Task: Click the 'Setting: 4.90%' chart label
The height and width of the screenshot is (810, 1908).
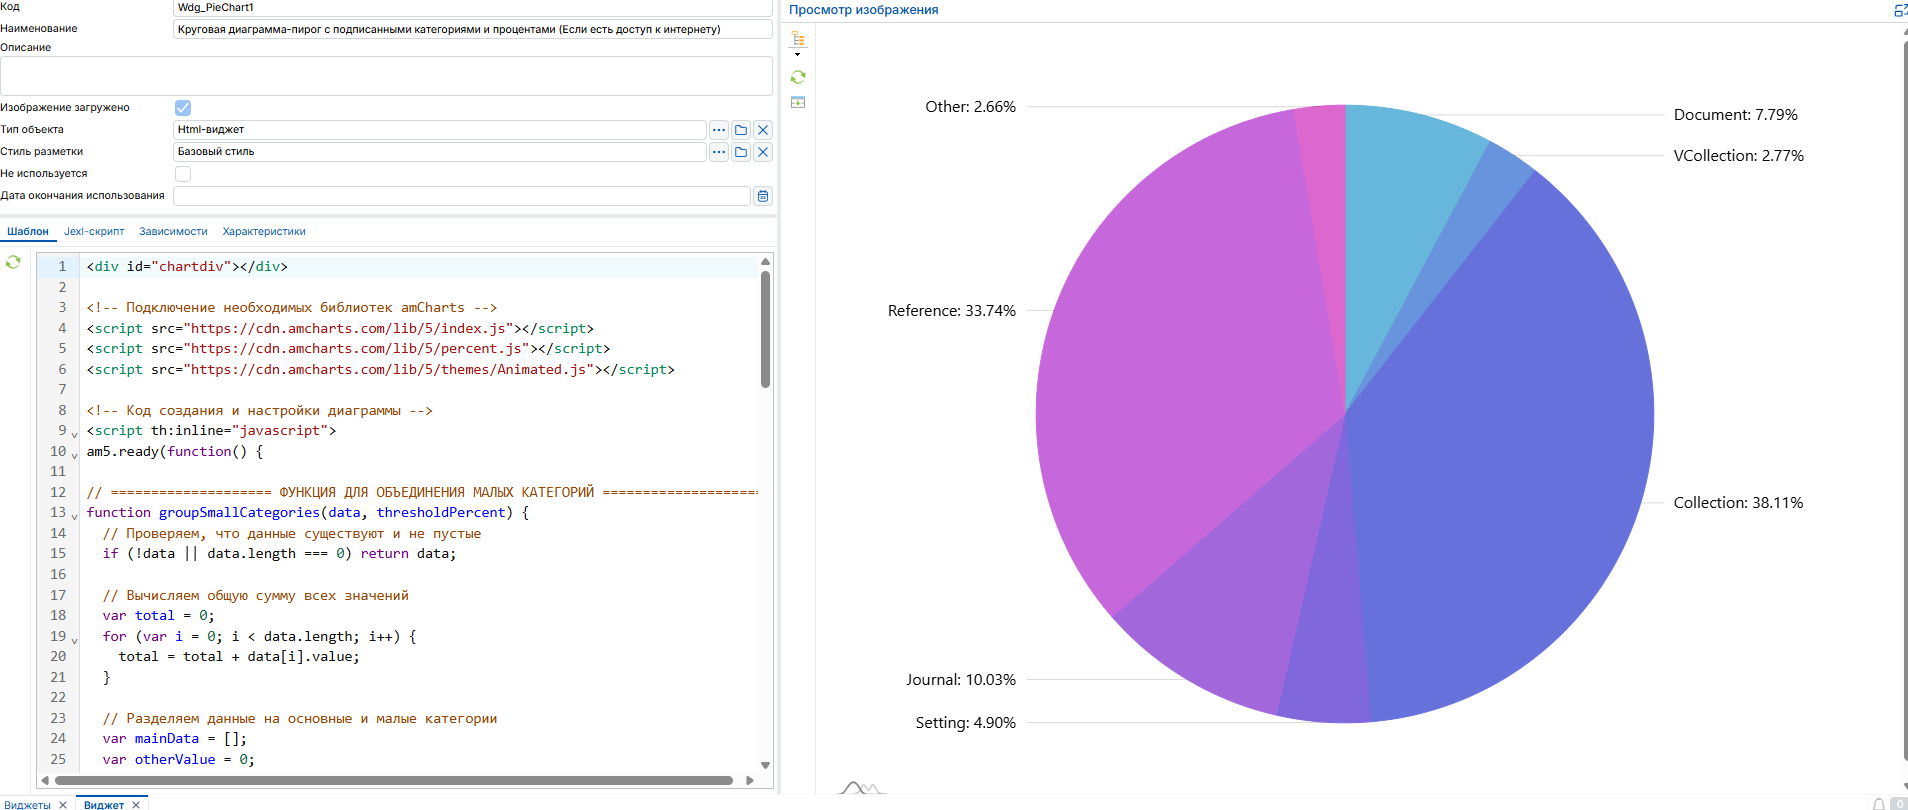Action: point(966,723)
